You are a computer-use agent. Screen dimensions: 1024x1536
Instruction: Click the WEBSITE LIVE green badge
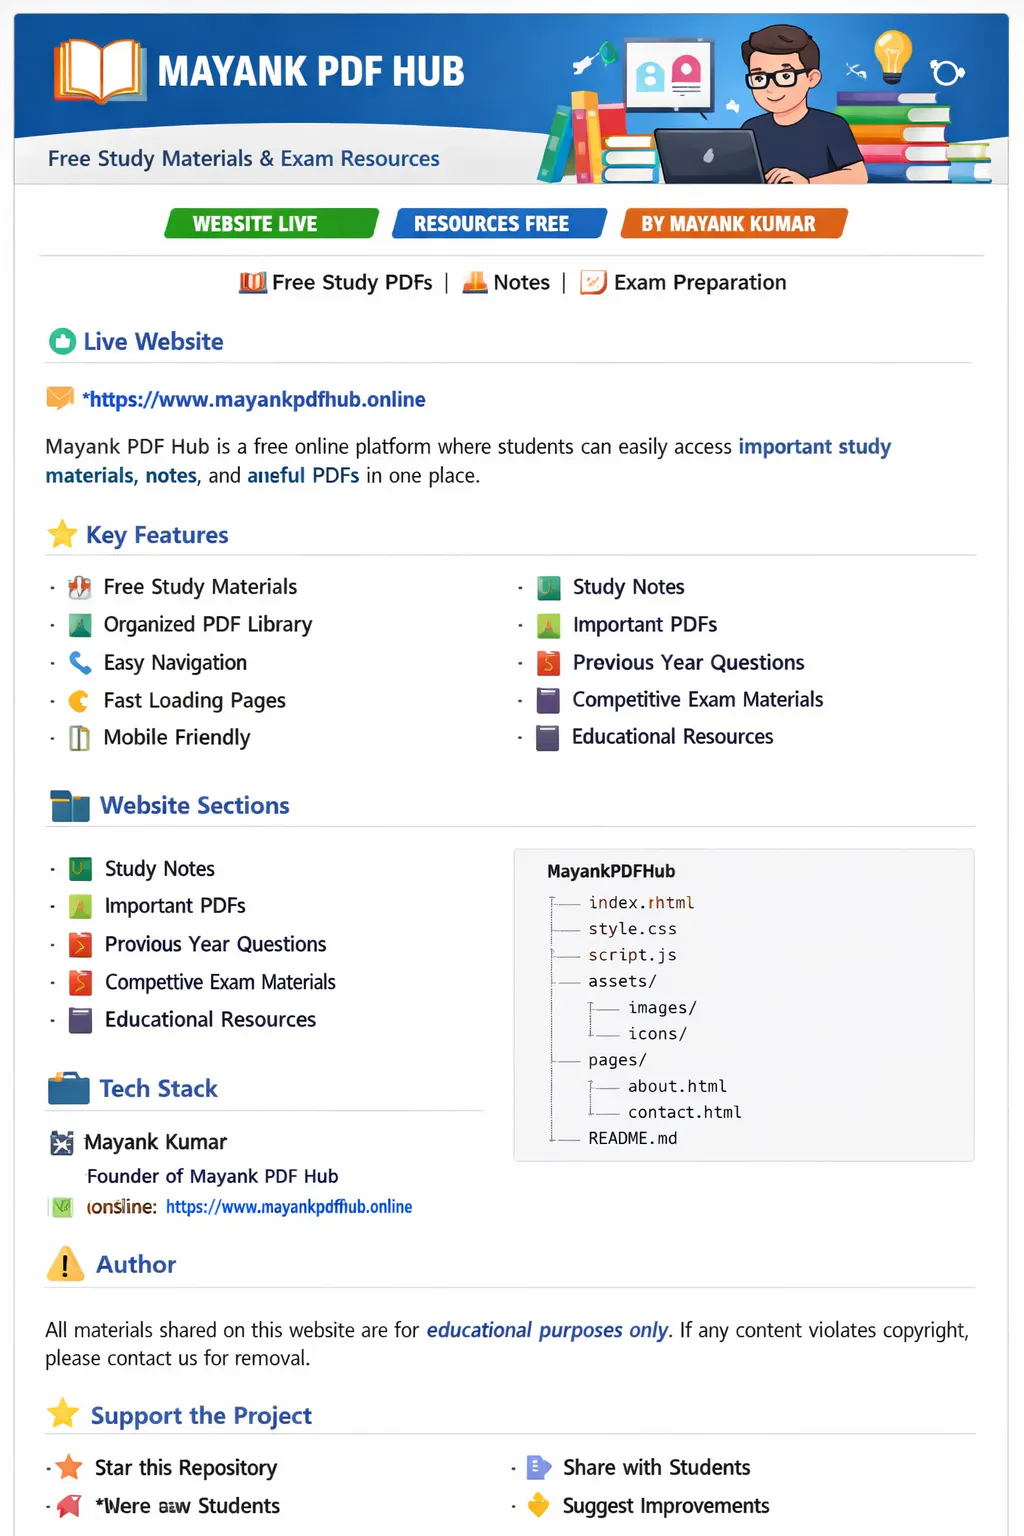(x=271, y=223)
